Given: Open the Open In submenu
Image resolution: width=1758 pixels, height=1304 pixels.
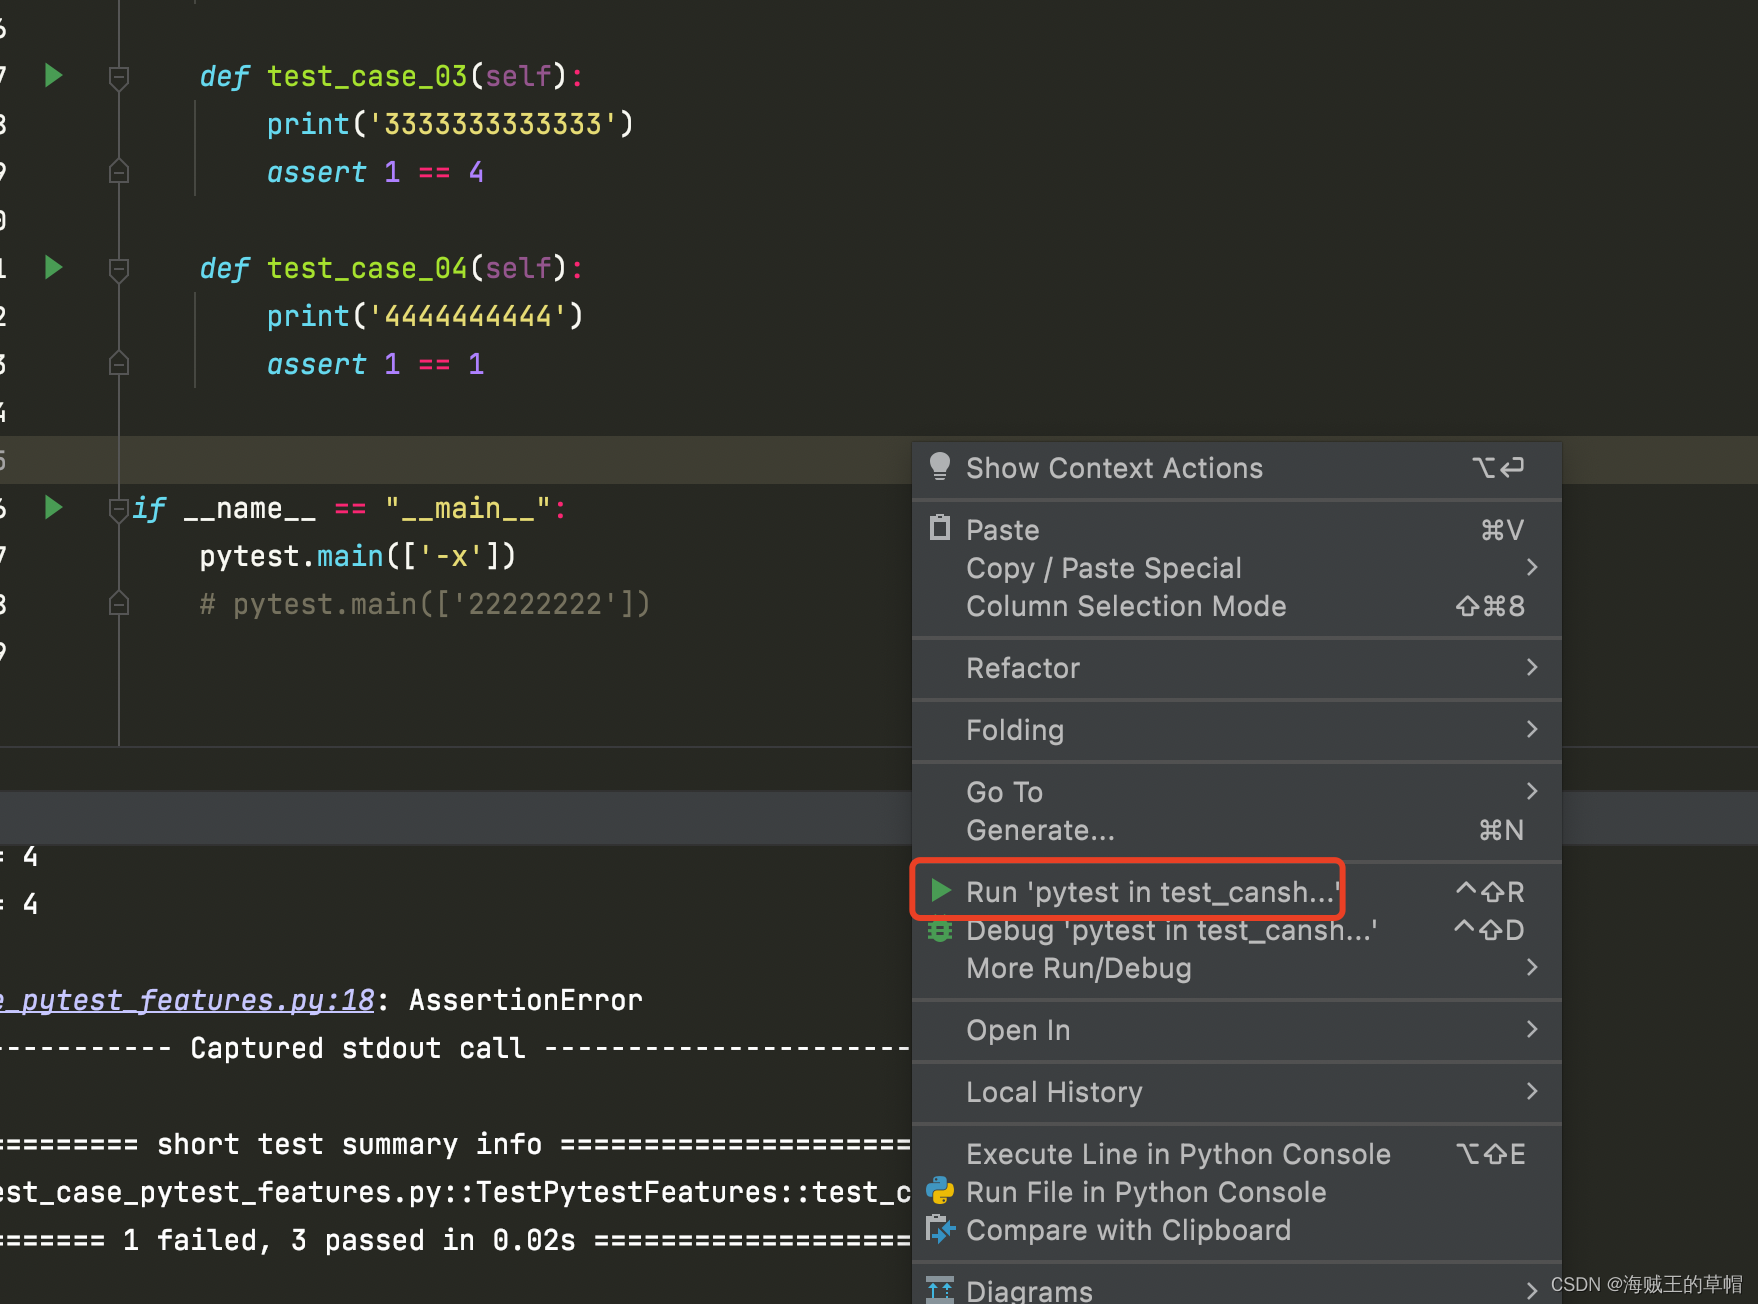Looking at the screenshot, I should coord(1237,1030).
